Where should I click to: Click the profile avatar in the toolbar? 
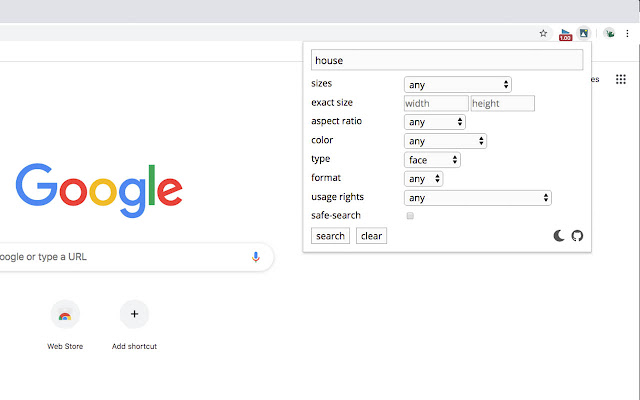click(x=609, y=33)
